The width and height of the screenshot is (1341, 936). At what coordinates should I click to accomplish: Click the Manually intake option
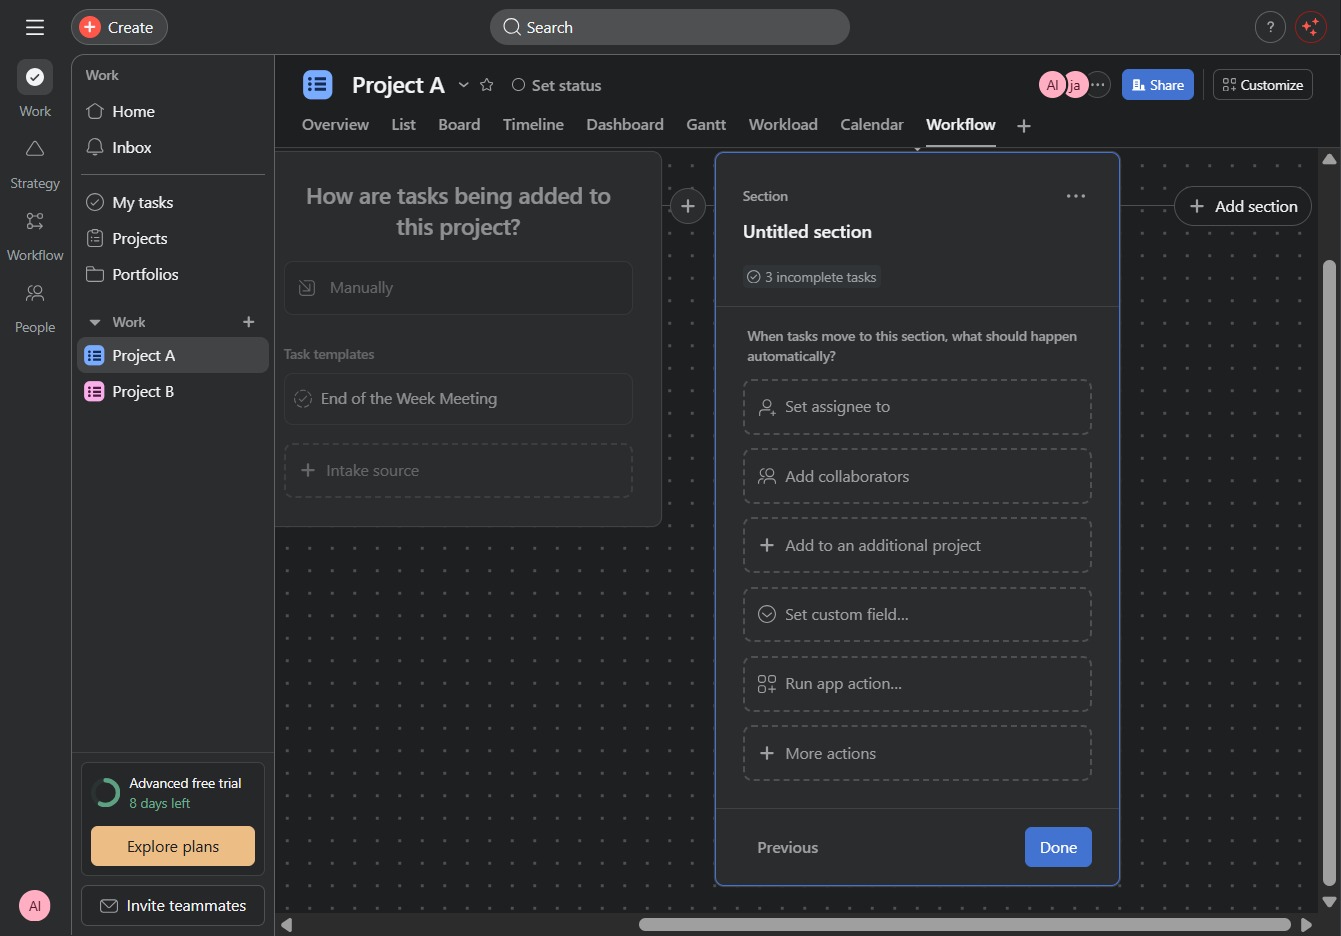tap(458, 288)
